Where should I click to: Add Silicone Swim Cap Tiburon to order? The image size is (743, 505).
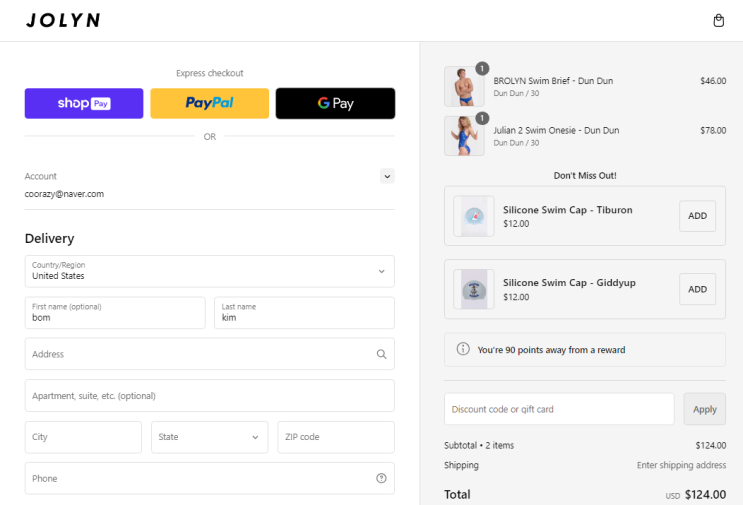click(698, 216)
